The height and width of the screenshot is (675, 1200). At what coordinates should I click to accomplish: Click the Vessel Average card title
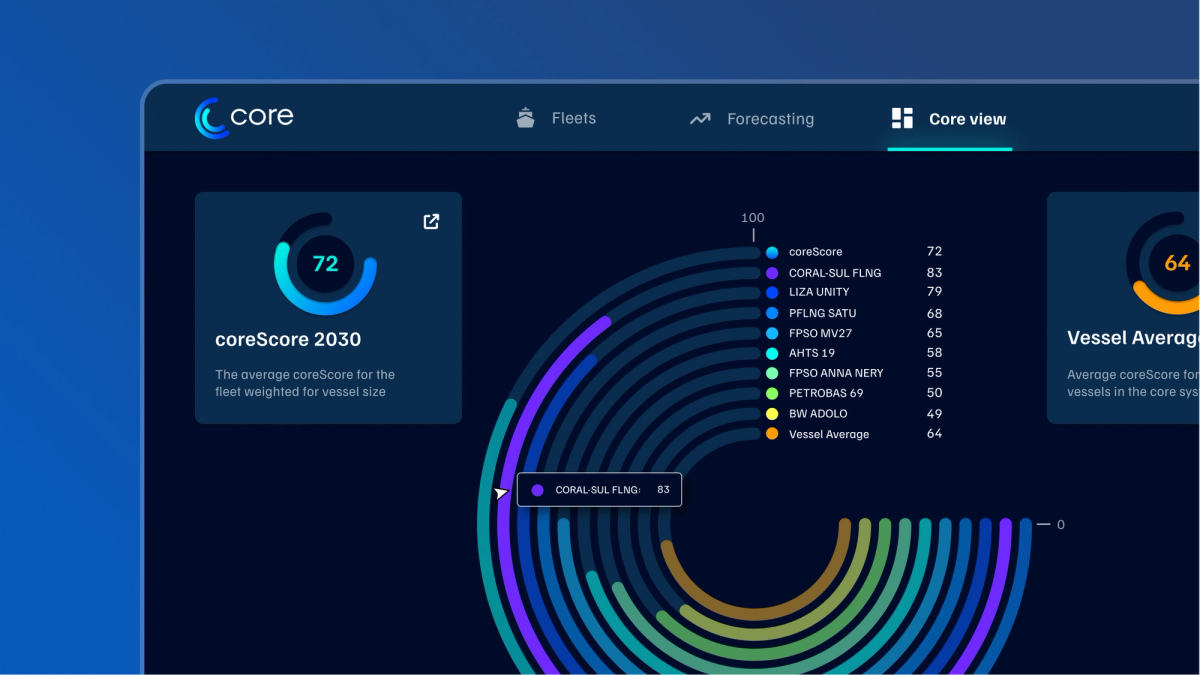coord(1133,339)
